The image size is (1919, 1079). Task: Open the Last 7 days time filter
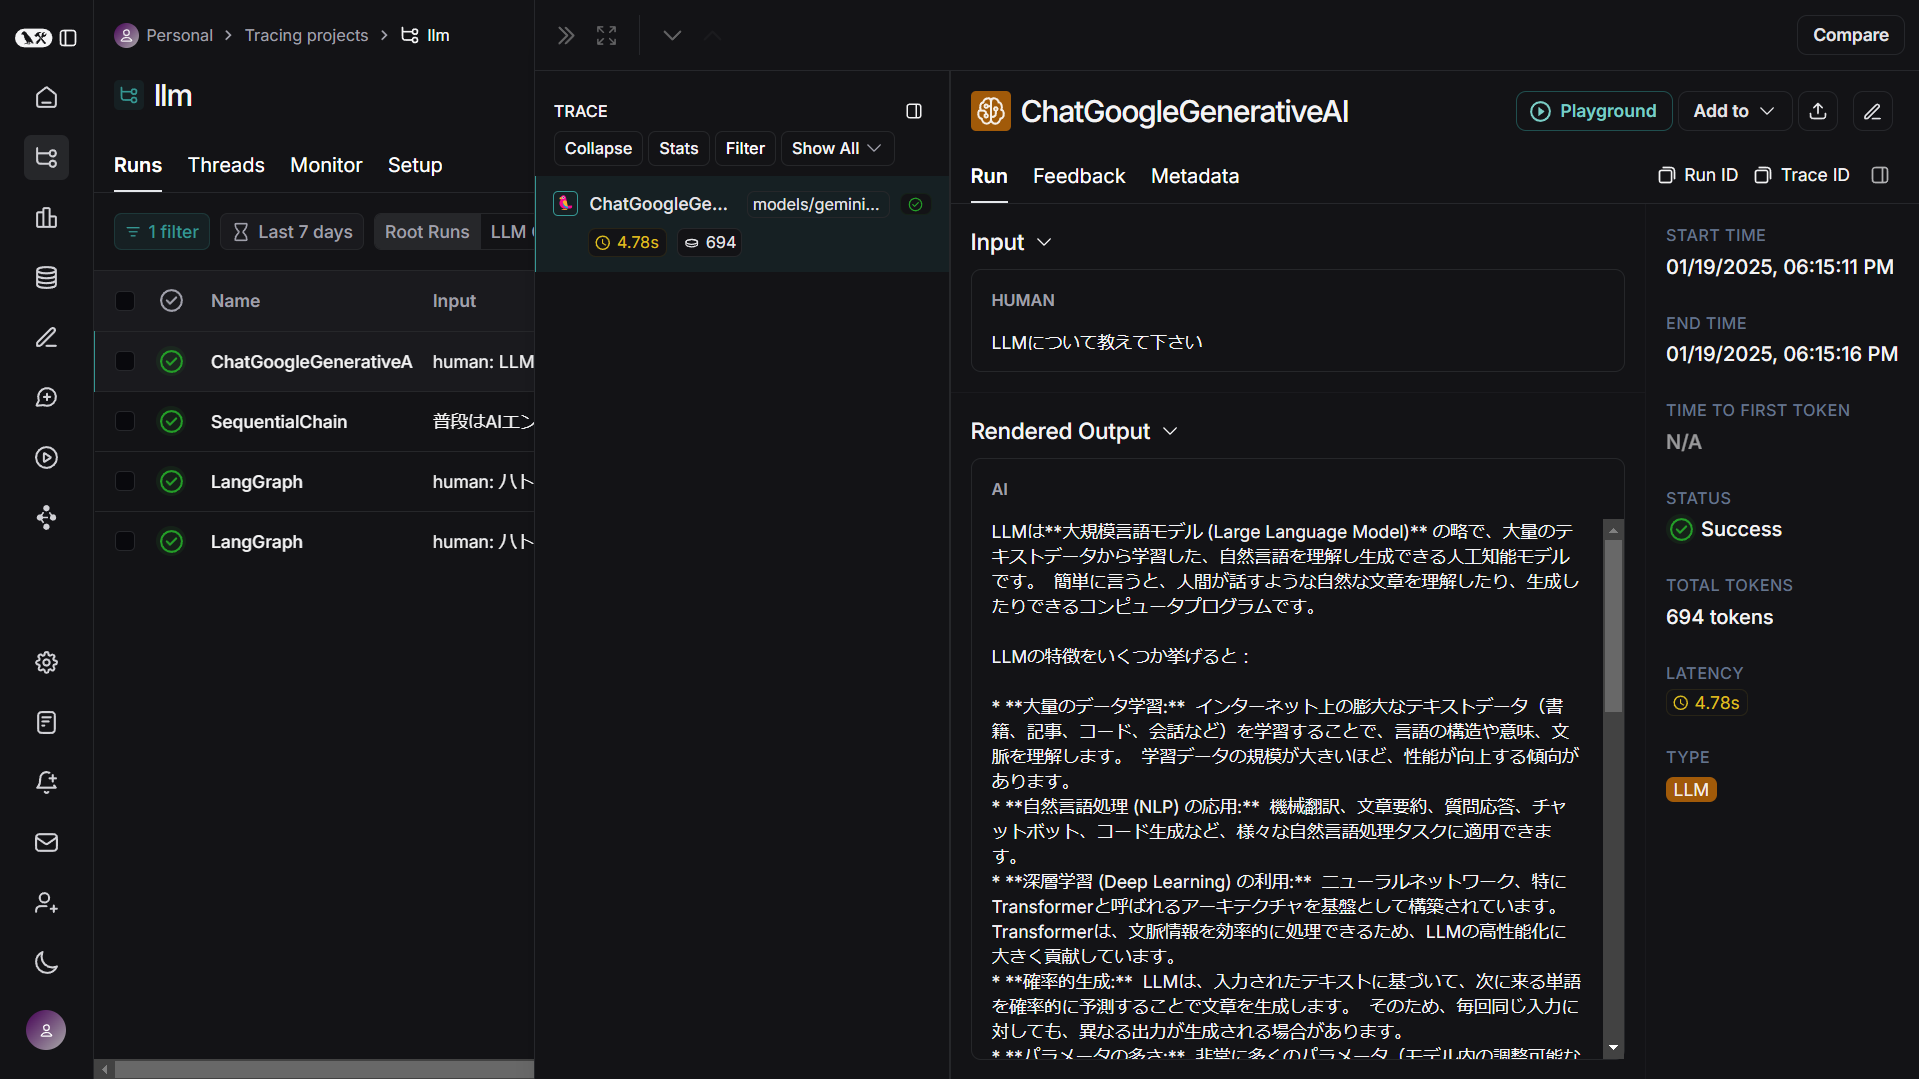coord(292,232)
